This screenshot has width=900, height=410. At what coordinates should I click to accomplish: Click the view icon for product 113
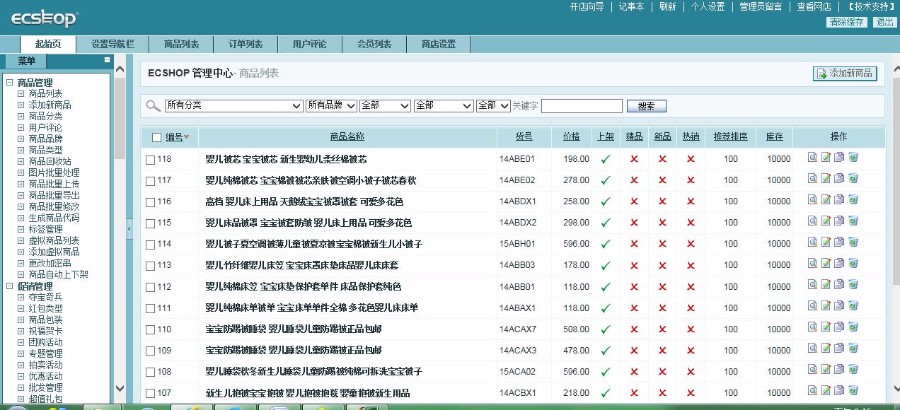click(x=812, y=264)
